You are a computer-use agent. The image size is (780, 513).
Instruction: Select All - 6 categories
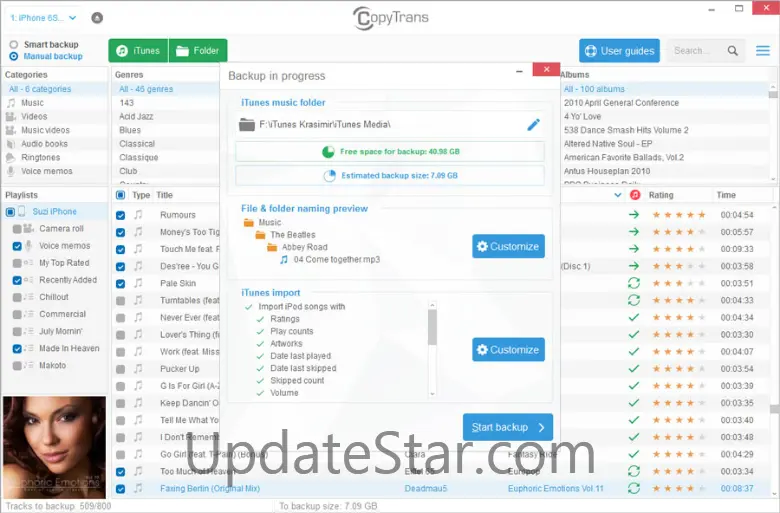[55, 89]
